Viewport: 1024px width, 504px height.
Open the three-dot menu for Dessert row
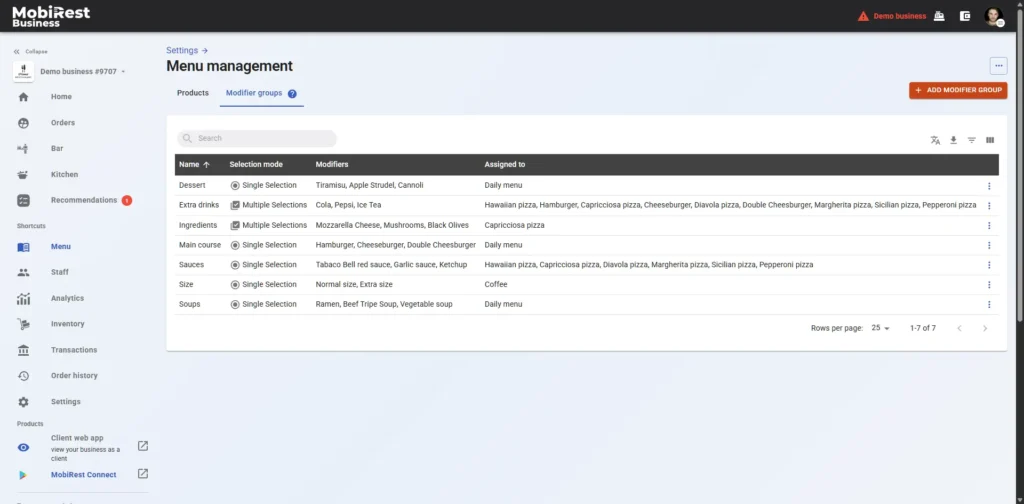989,186
